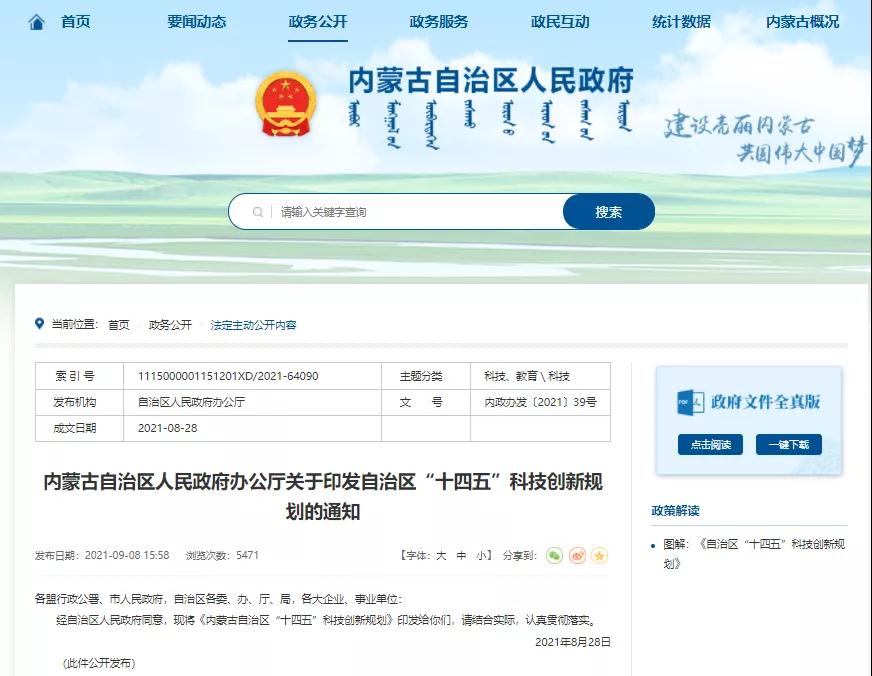Go to 要闻动态 section

pos(196,22)
